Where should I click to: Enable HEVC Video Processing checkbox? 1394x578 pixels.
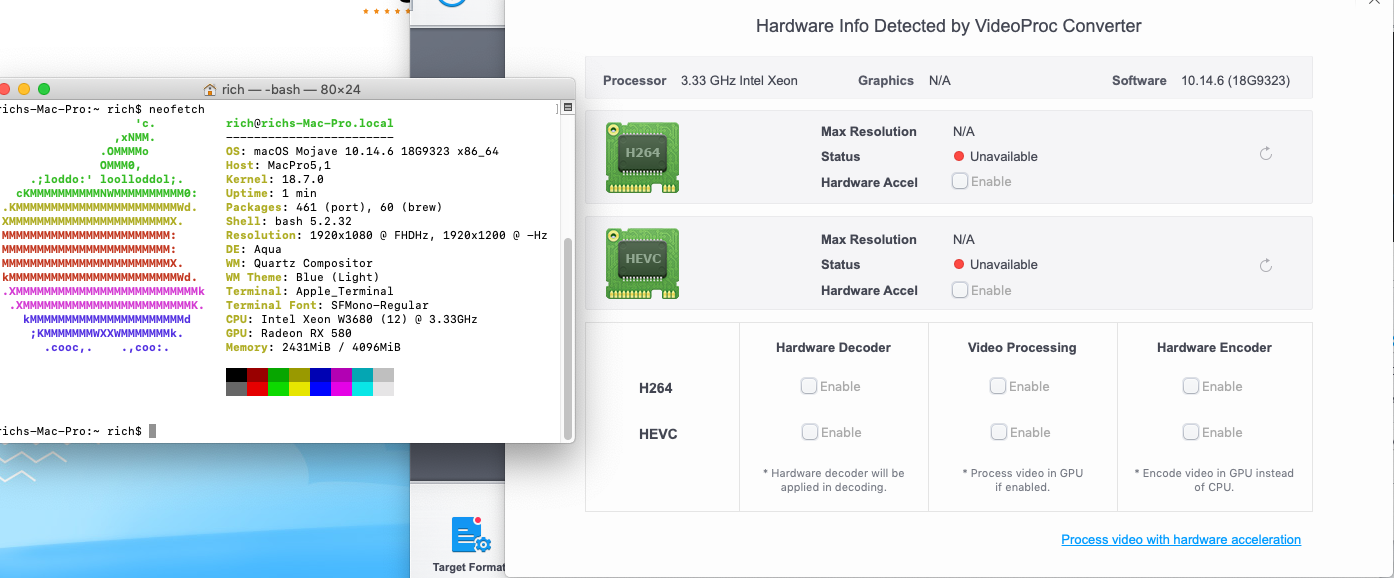click(998, 432)
